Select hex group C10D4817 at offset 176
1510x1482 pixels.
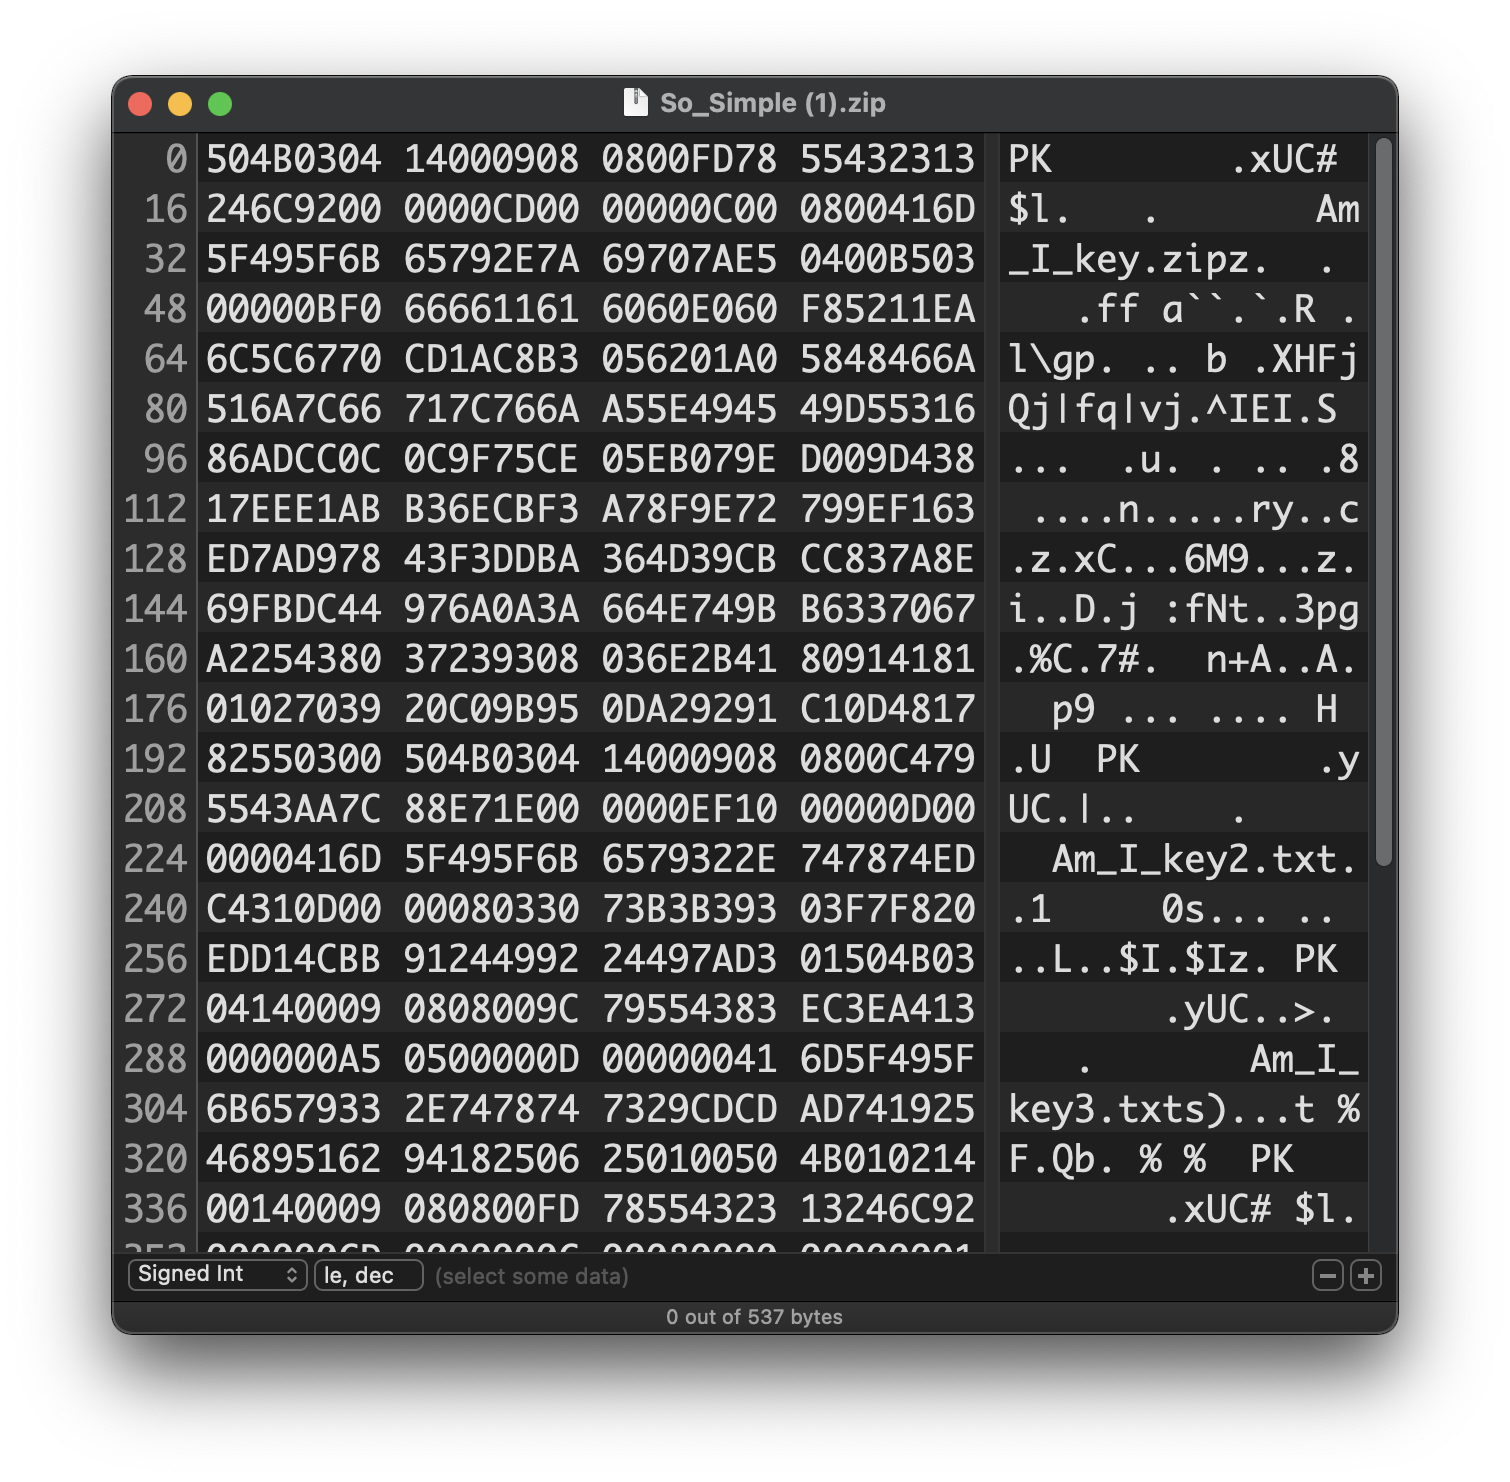[x=887, y=709]
